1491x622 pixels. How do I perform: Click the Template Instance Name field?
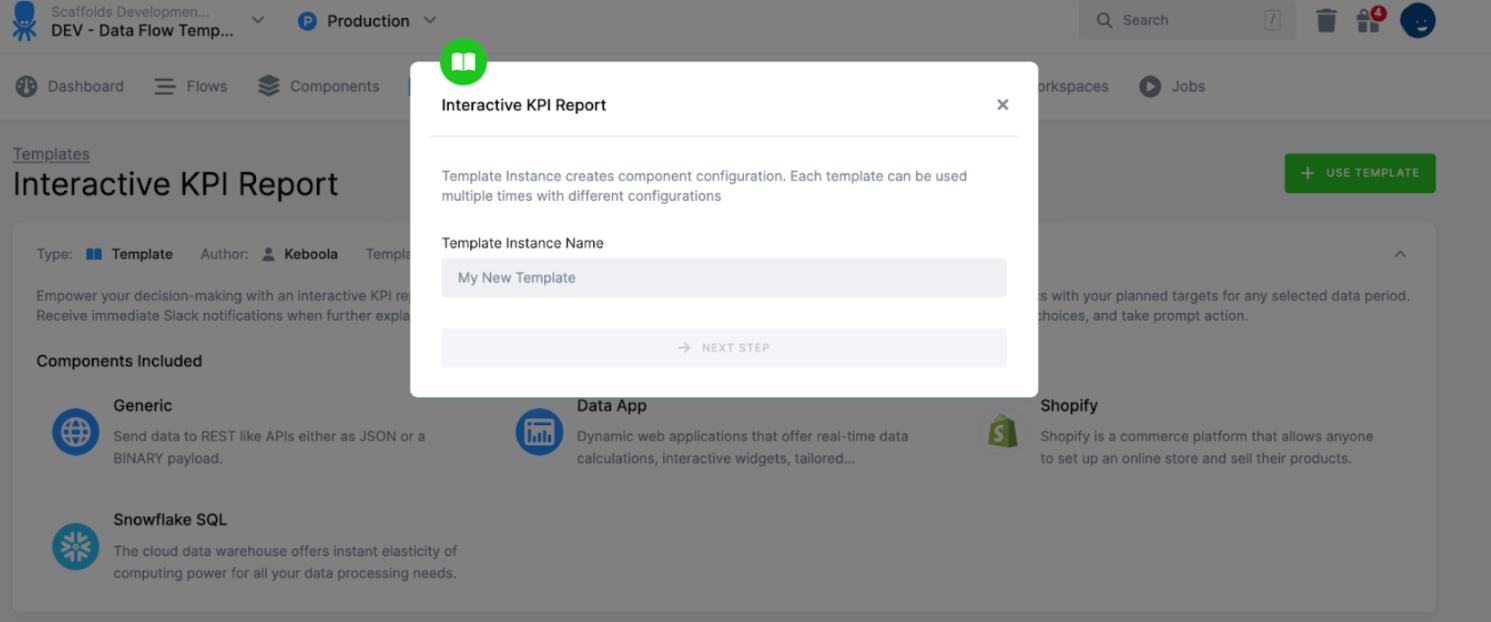[724, 278]
